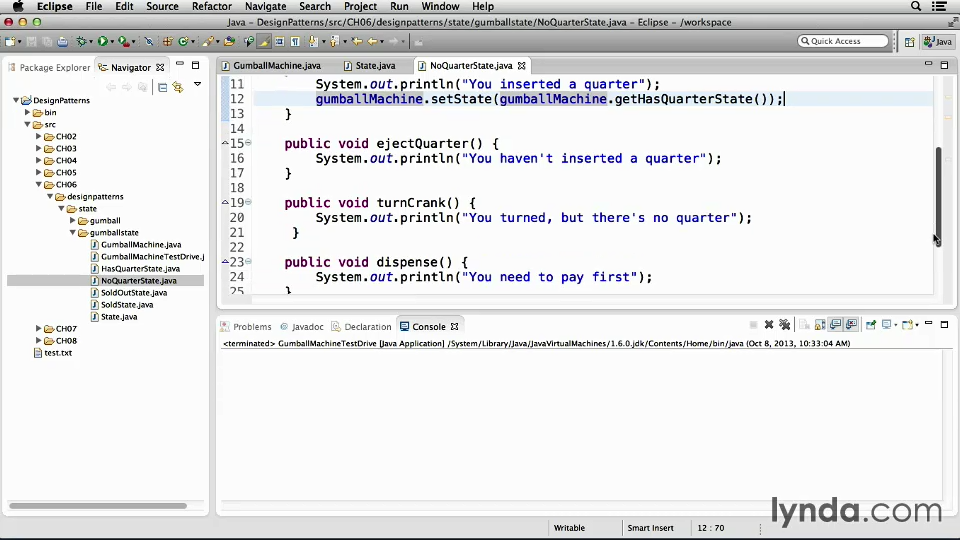The width and height of the screenshot is (960, 540).
Task: Open the Declaration tab
Action: coord(361,326)
